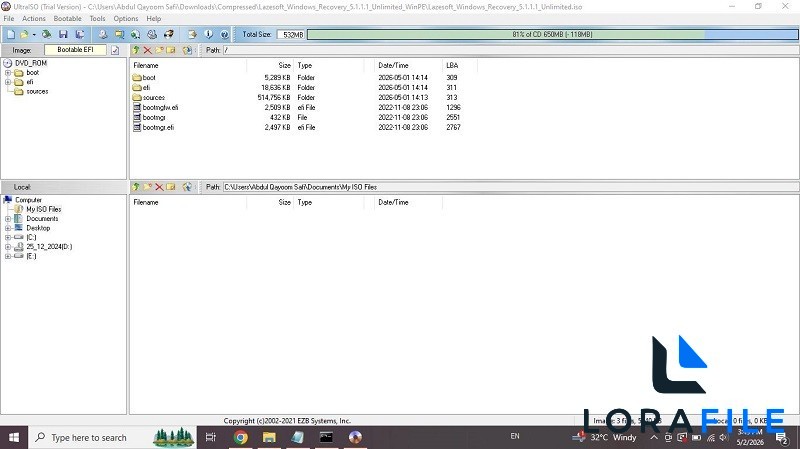Click the Save As toolbar icon

point(80,34)
